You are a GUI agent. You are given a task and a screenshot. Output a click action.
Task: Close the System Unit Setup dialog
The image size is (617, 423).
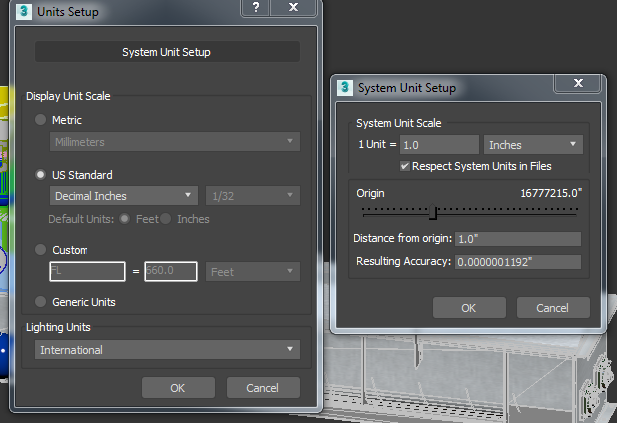[578, 83]
